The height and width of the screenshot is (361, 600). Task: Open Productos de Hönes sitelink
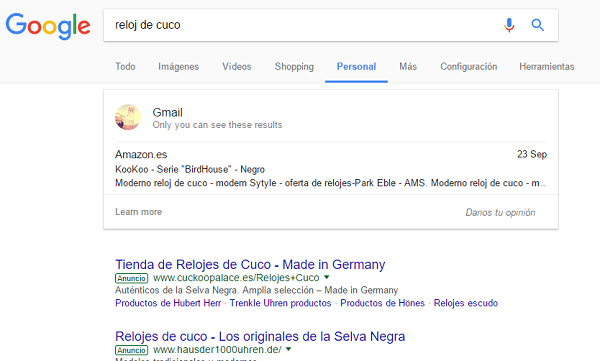[x=382, y=303]
